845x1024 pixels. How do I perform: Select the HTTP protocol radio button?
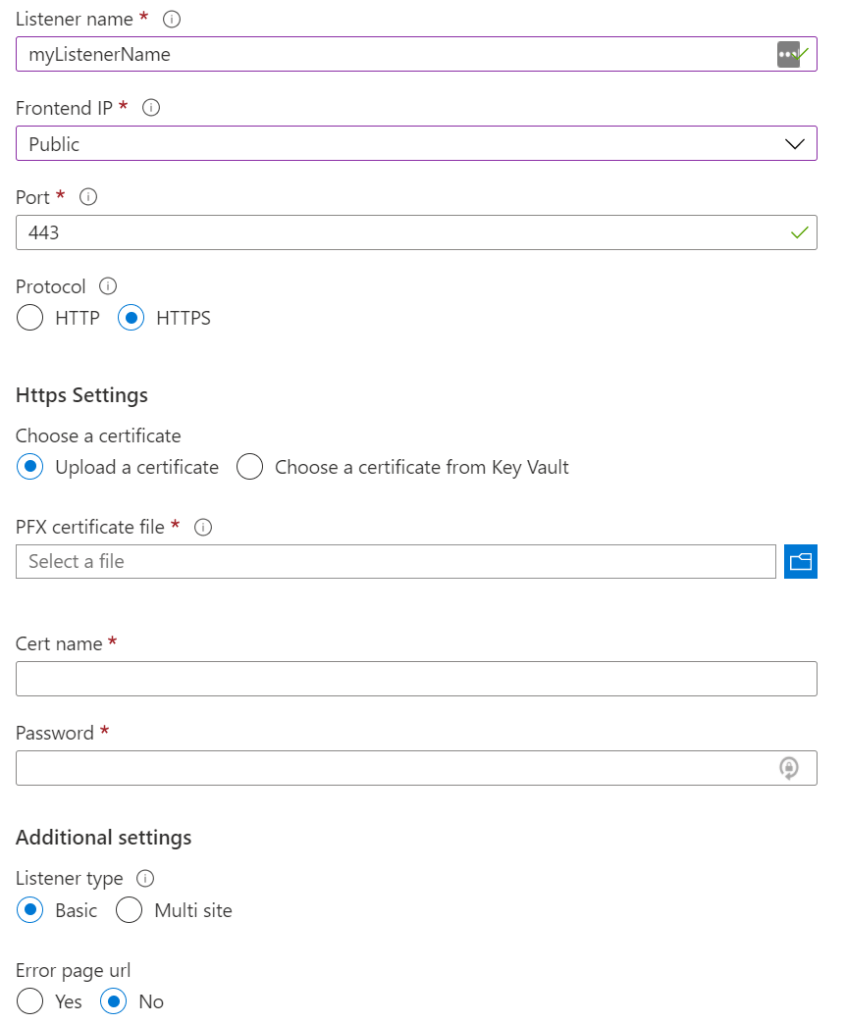point(30,319)
